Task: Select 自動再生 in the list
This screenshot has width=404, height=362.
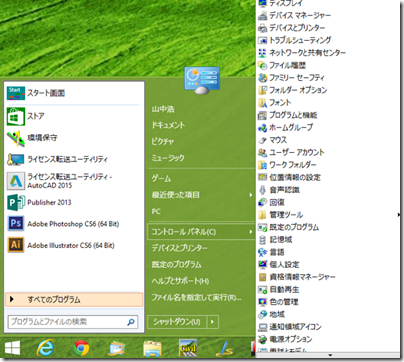Action: pos(284,290)
